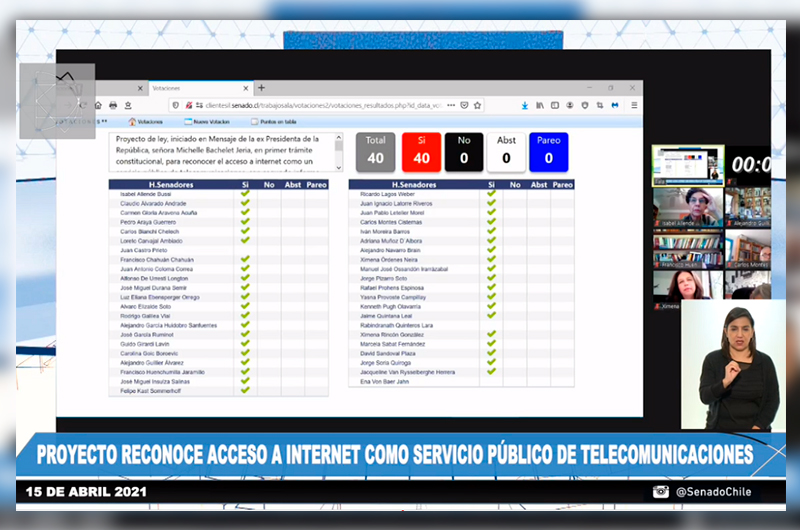Click Isabel Allende Bussi's Si checkmark
Screen dimensions: 800x530
244,194
